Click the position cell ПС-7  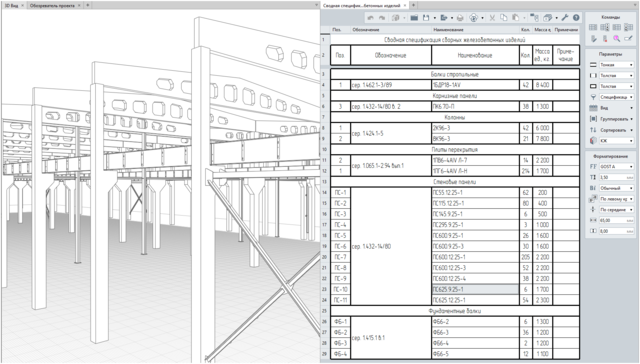tap(340, 257)
